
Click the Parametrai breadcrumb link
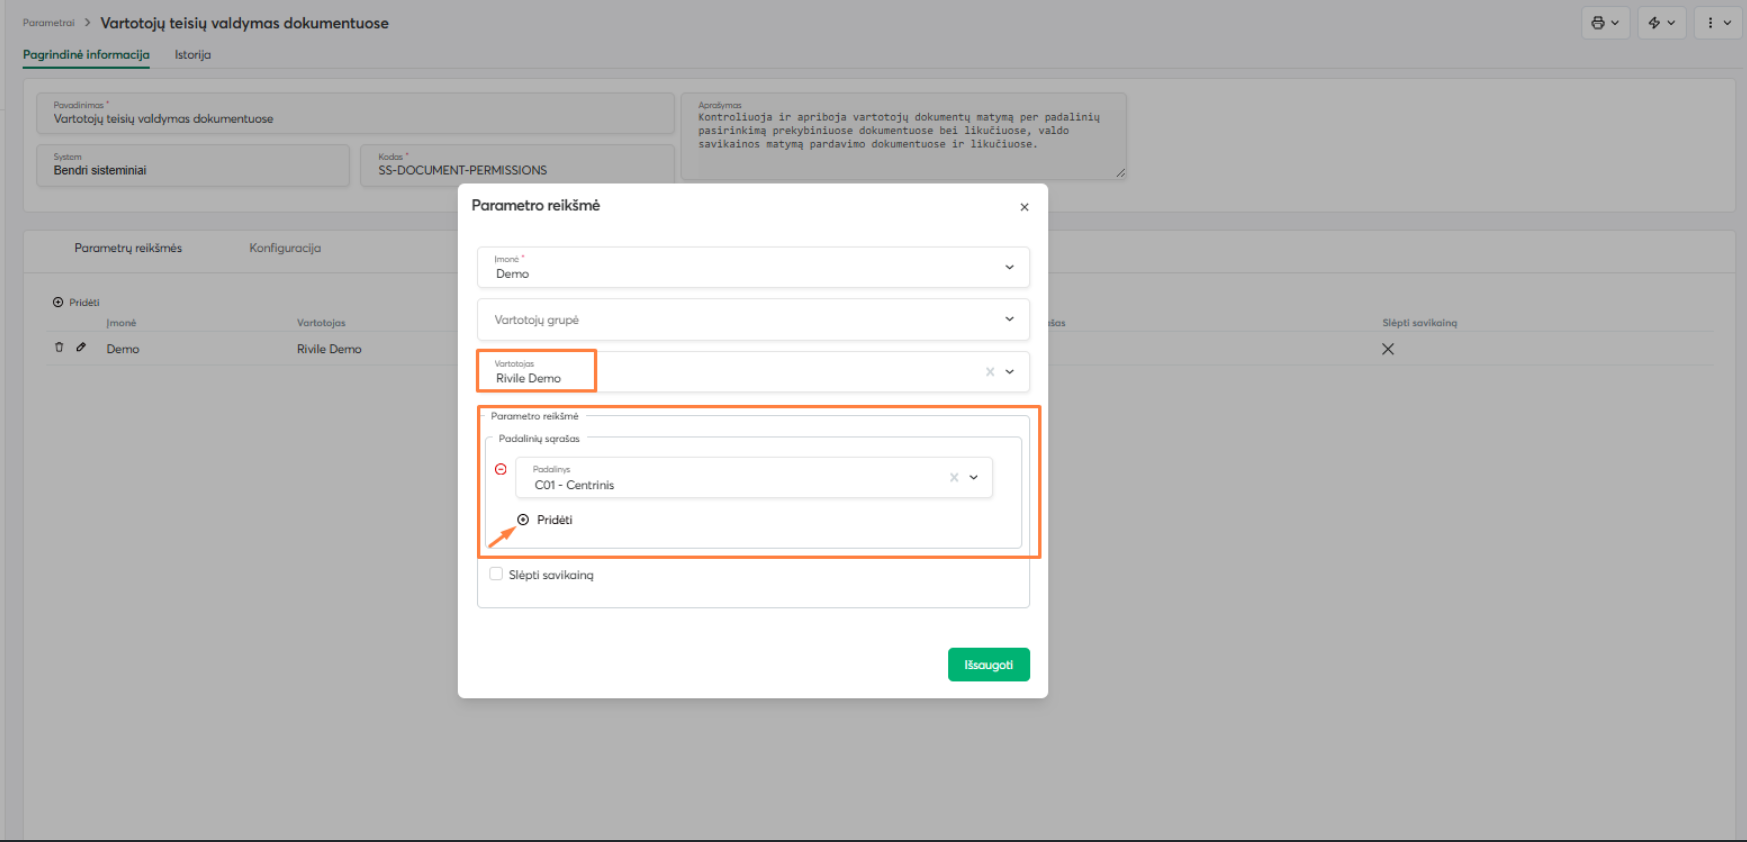49,23
